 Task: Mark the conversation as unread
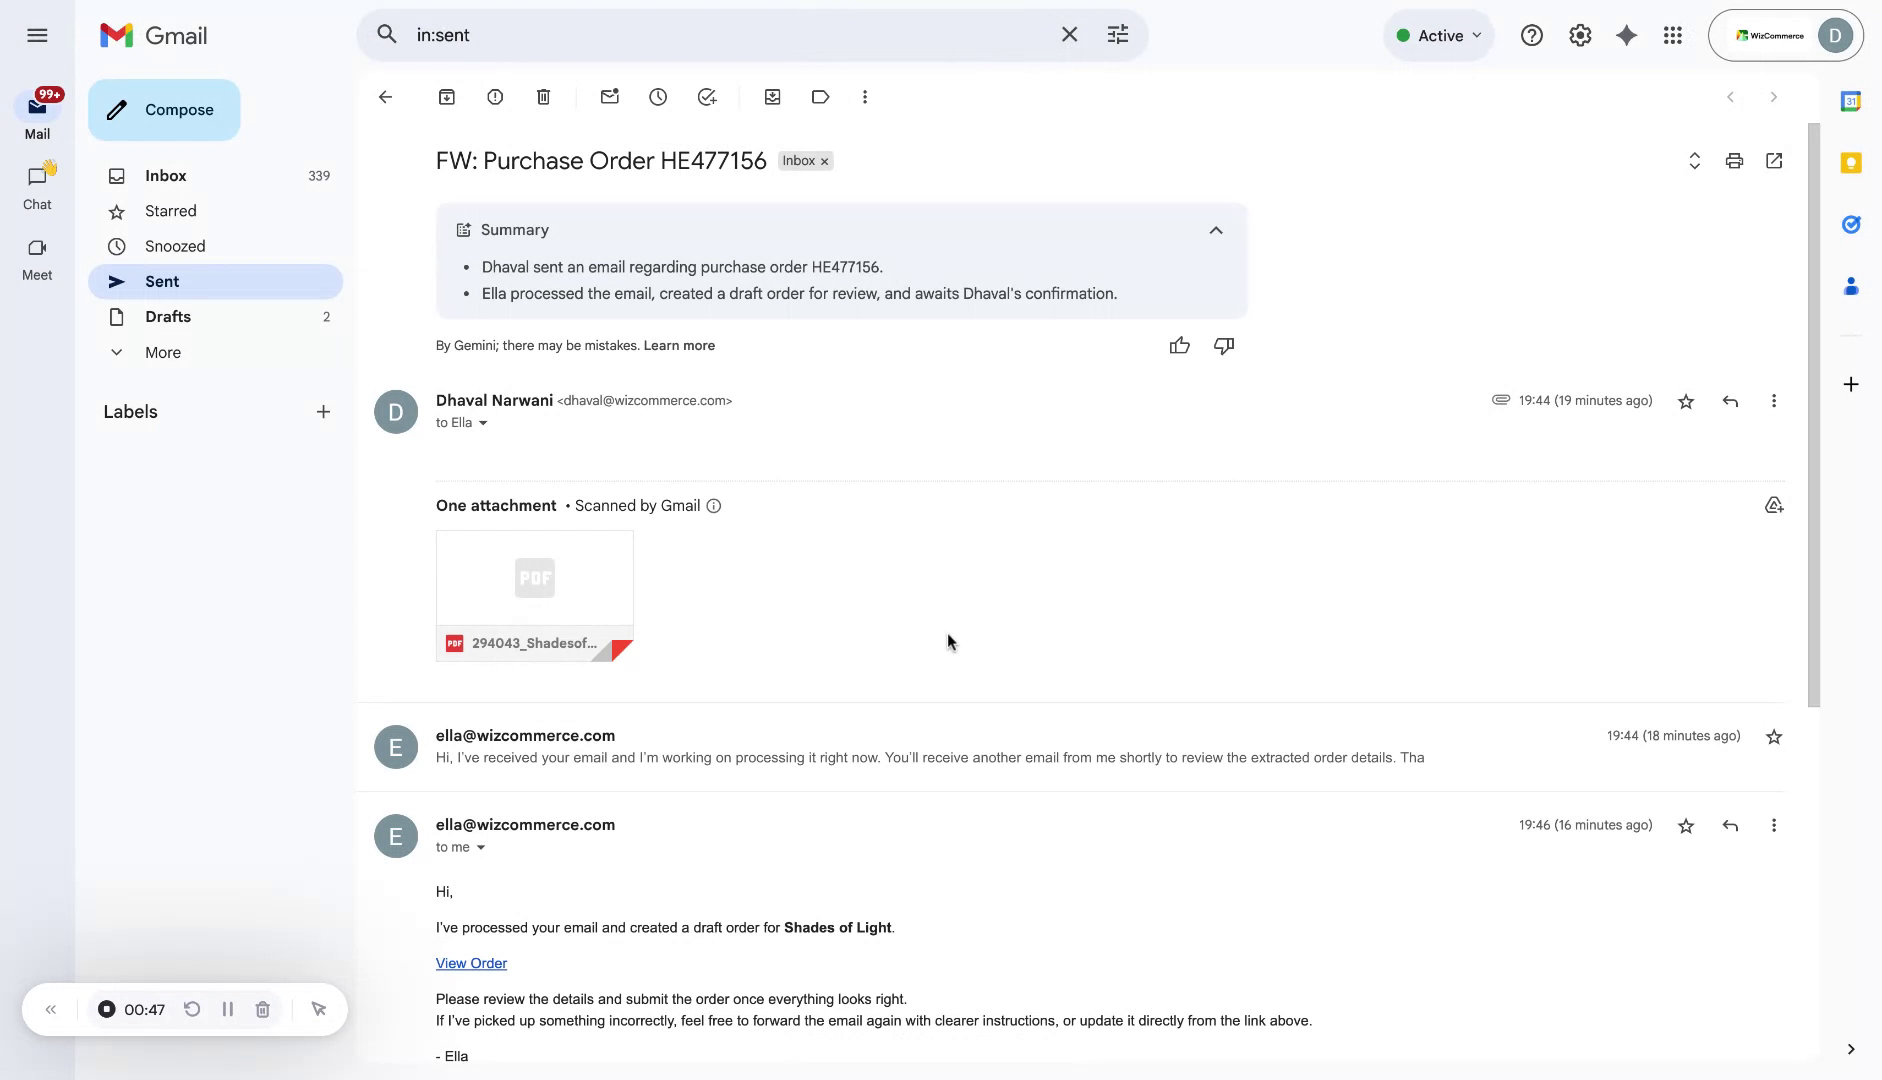(609, 96)
